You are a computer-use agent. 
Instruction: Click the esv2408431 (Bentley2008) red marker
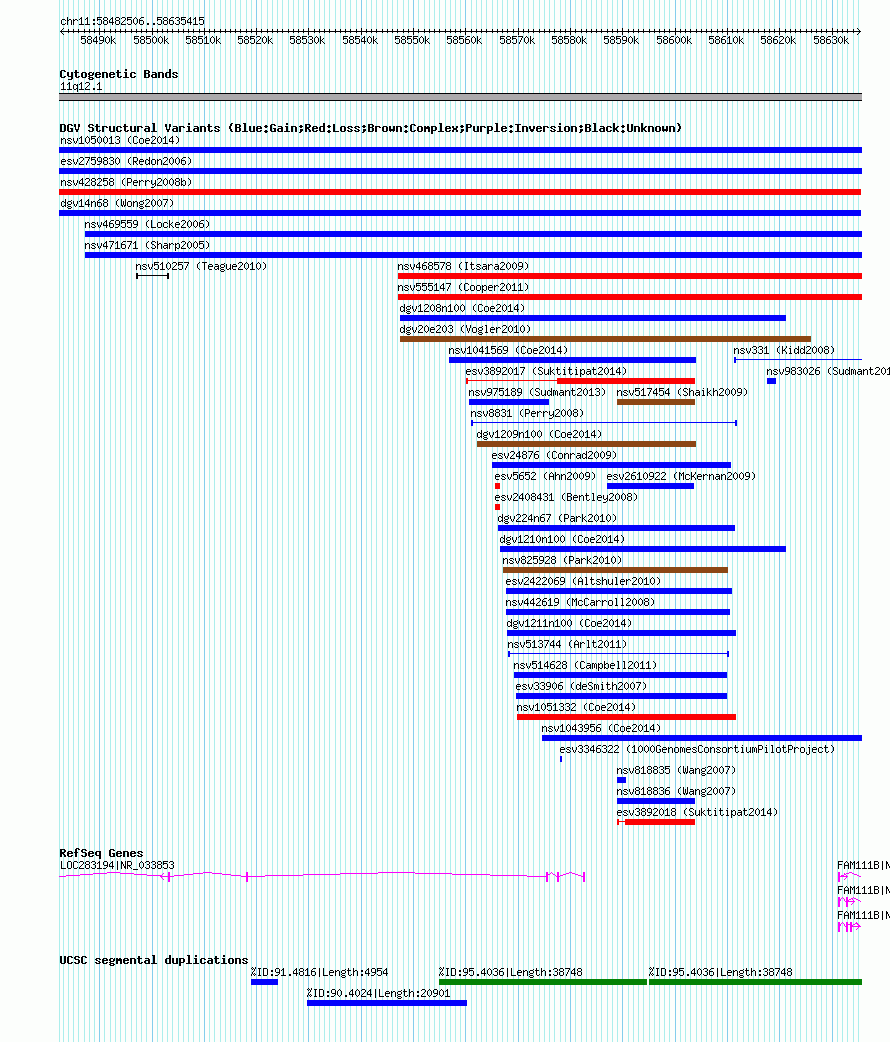coord(497,507)
